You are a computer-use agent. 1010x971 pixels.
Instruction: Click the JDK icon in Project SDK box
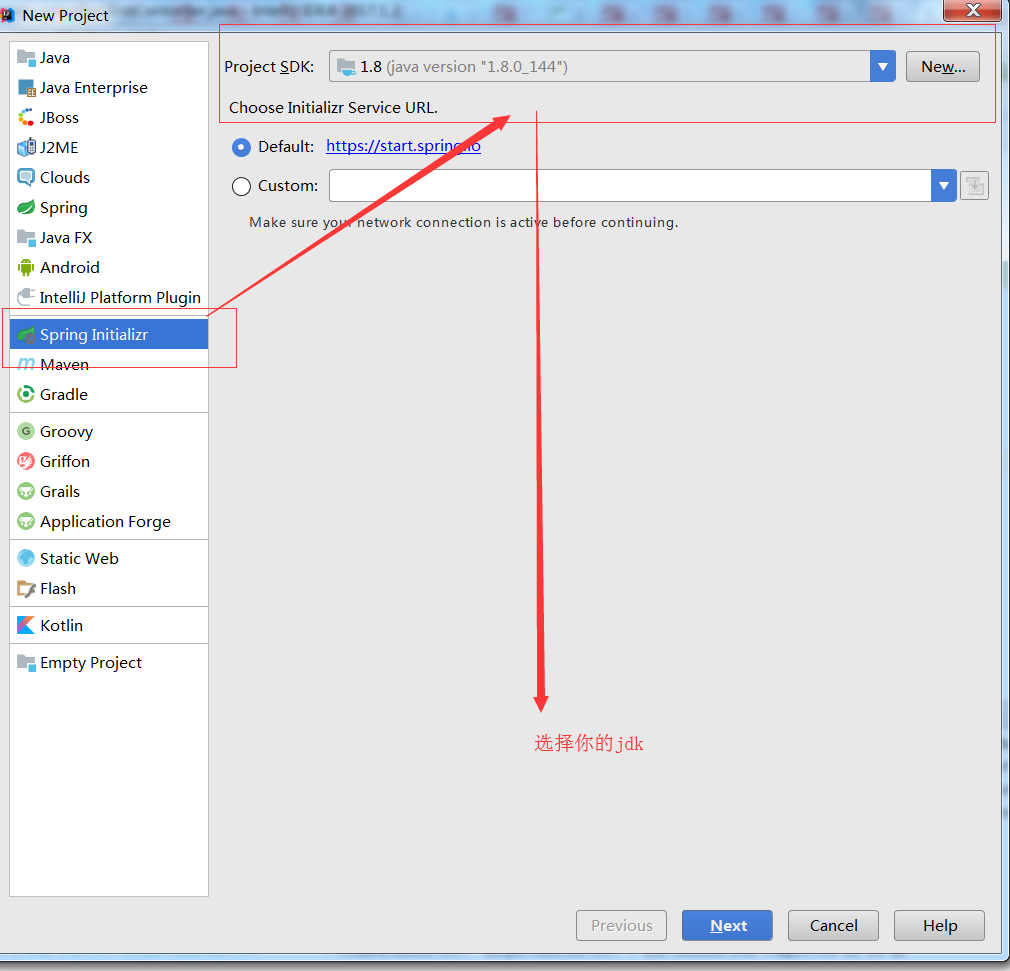[346, 67]
